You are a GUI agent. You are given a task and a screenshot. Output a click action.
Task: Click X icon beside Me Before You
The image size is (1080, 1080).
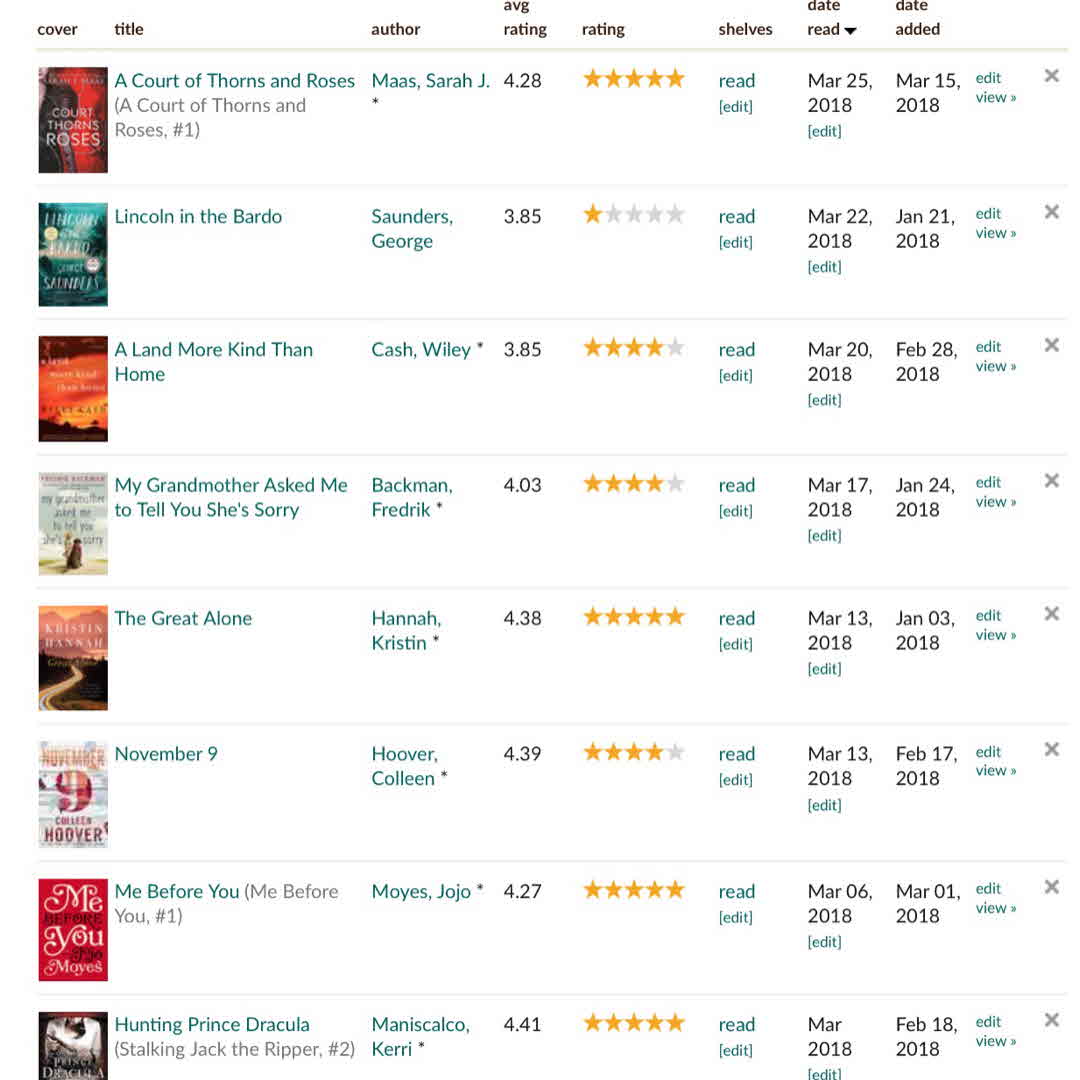tap(1051, 887)
